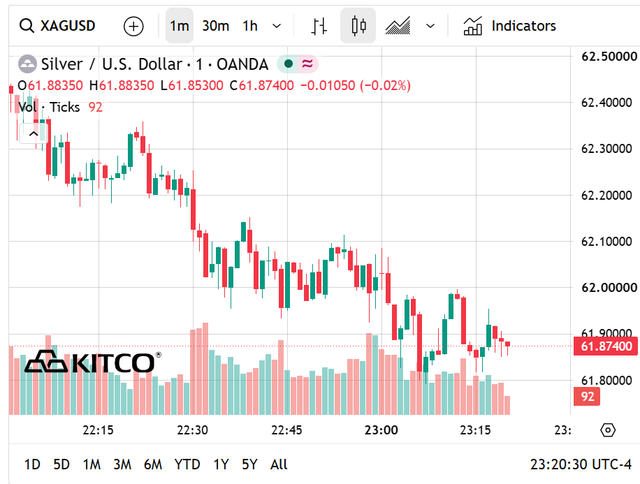Click the 61.87400 current price label

click(606, 346)
